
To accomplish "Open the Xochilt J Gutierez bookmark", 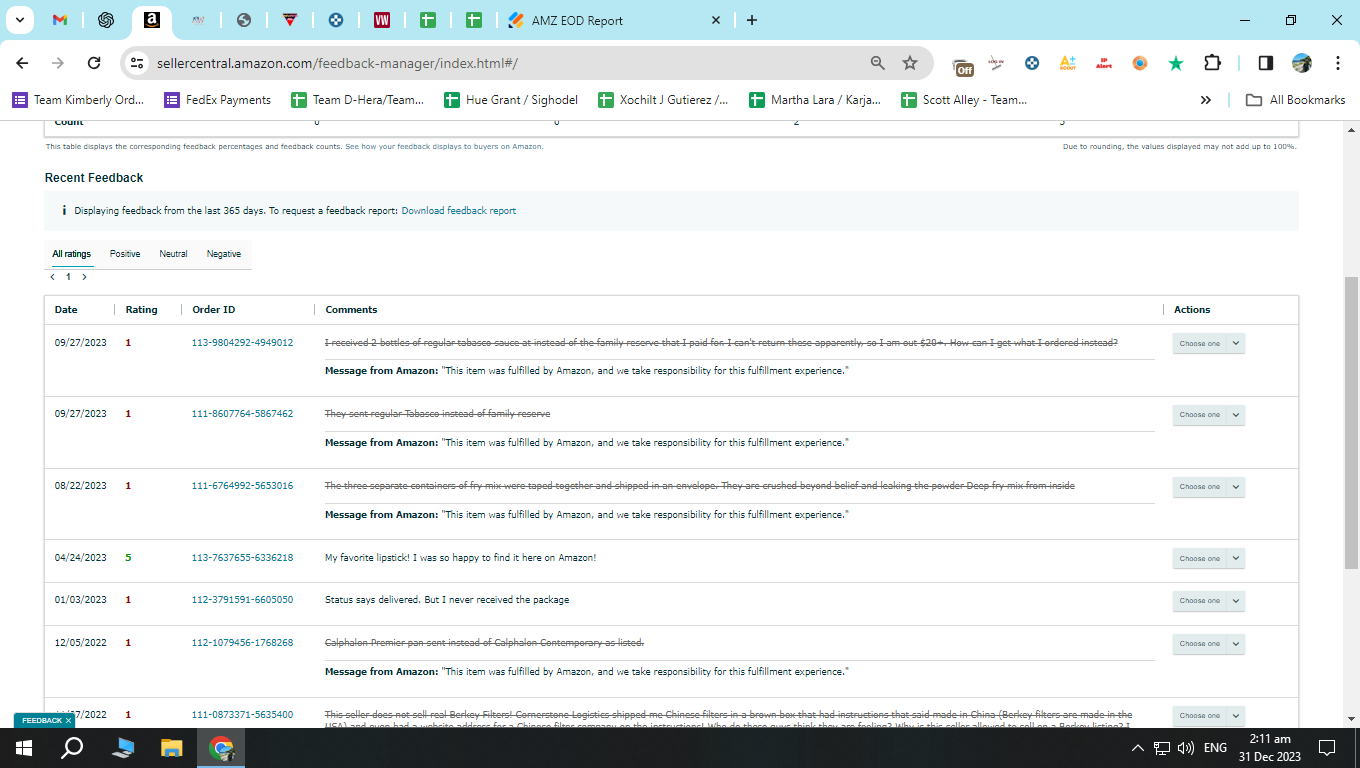I will 663,100.
